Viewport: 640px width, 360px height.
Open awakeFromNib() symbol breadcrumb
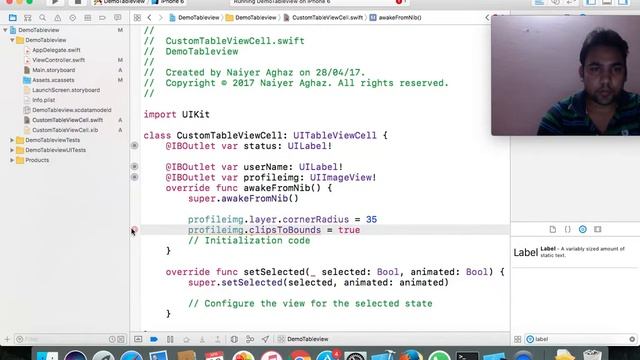(396, 18)
